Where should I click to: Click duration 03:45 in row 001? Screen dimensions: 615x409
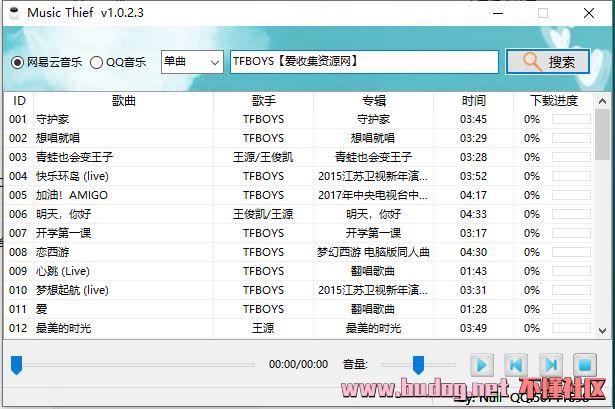tap(473, 119)
